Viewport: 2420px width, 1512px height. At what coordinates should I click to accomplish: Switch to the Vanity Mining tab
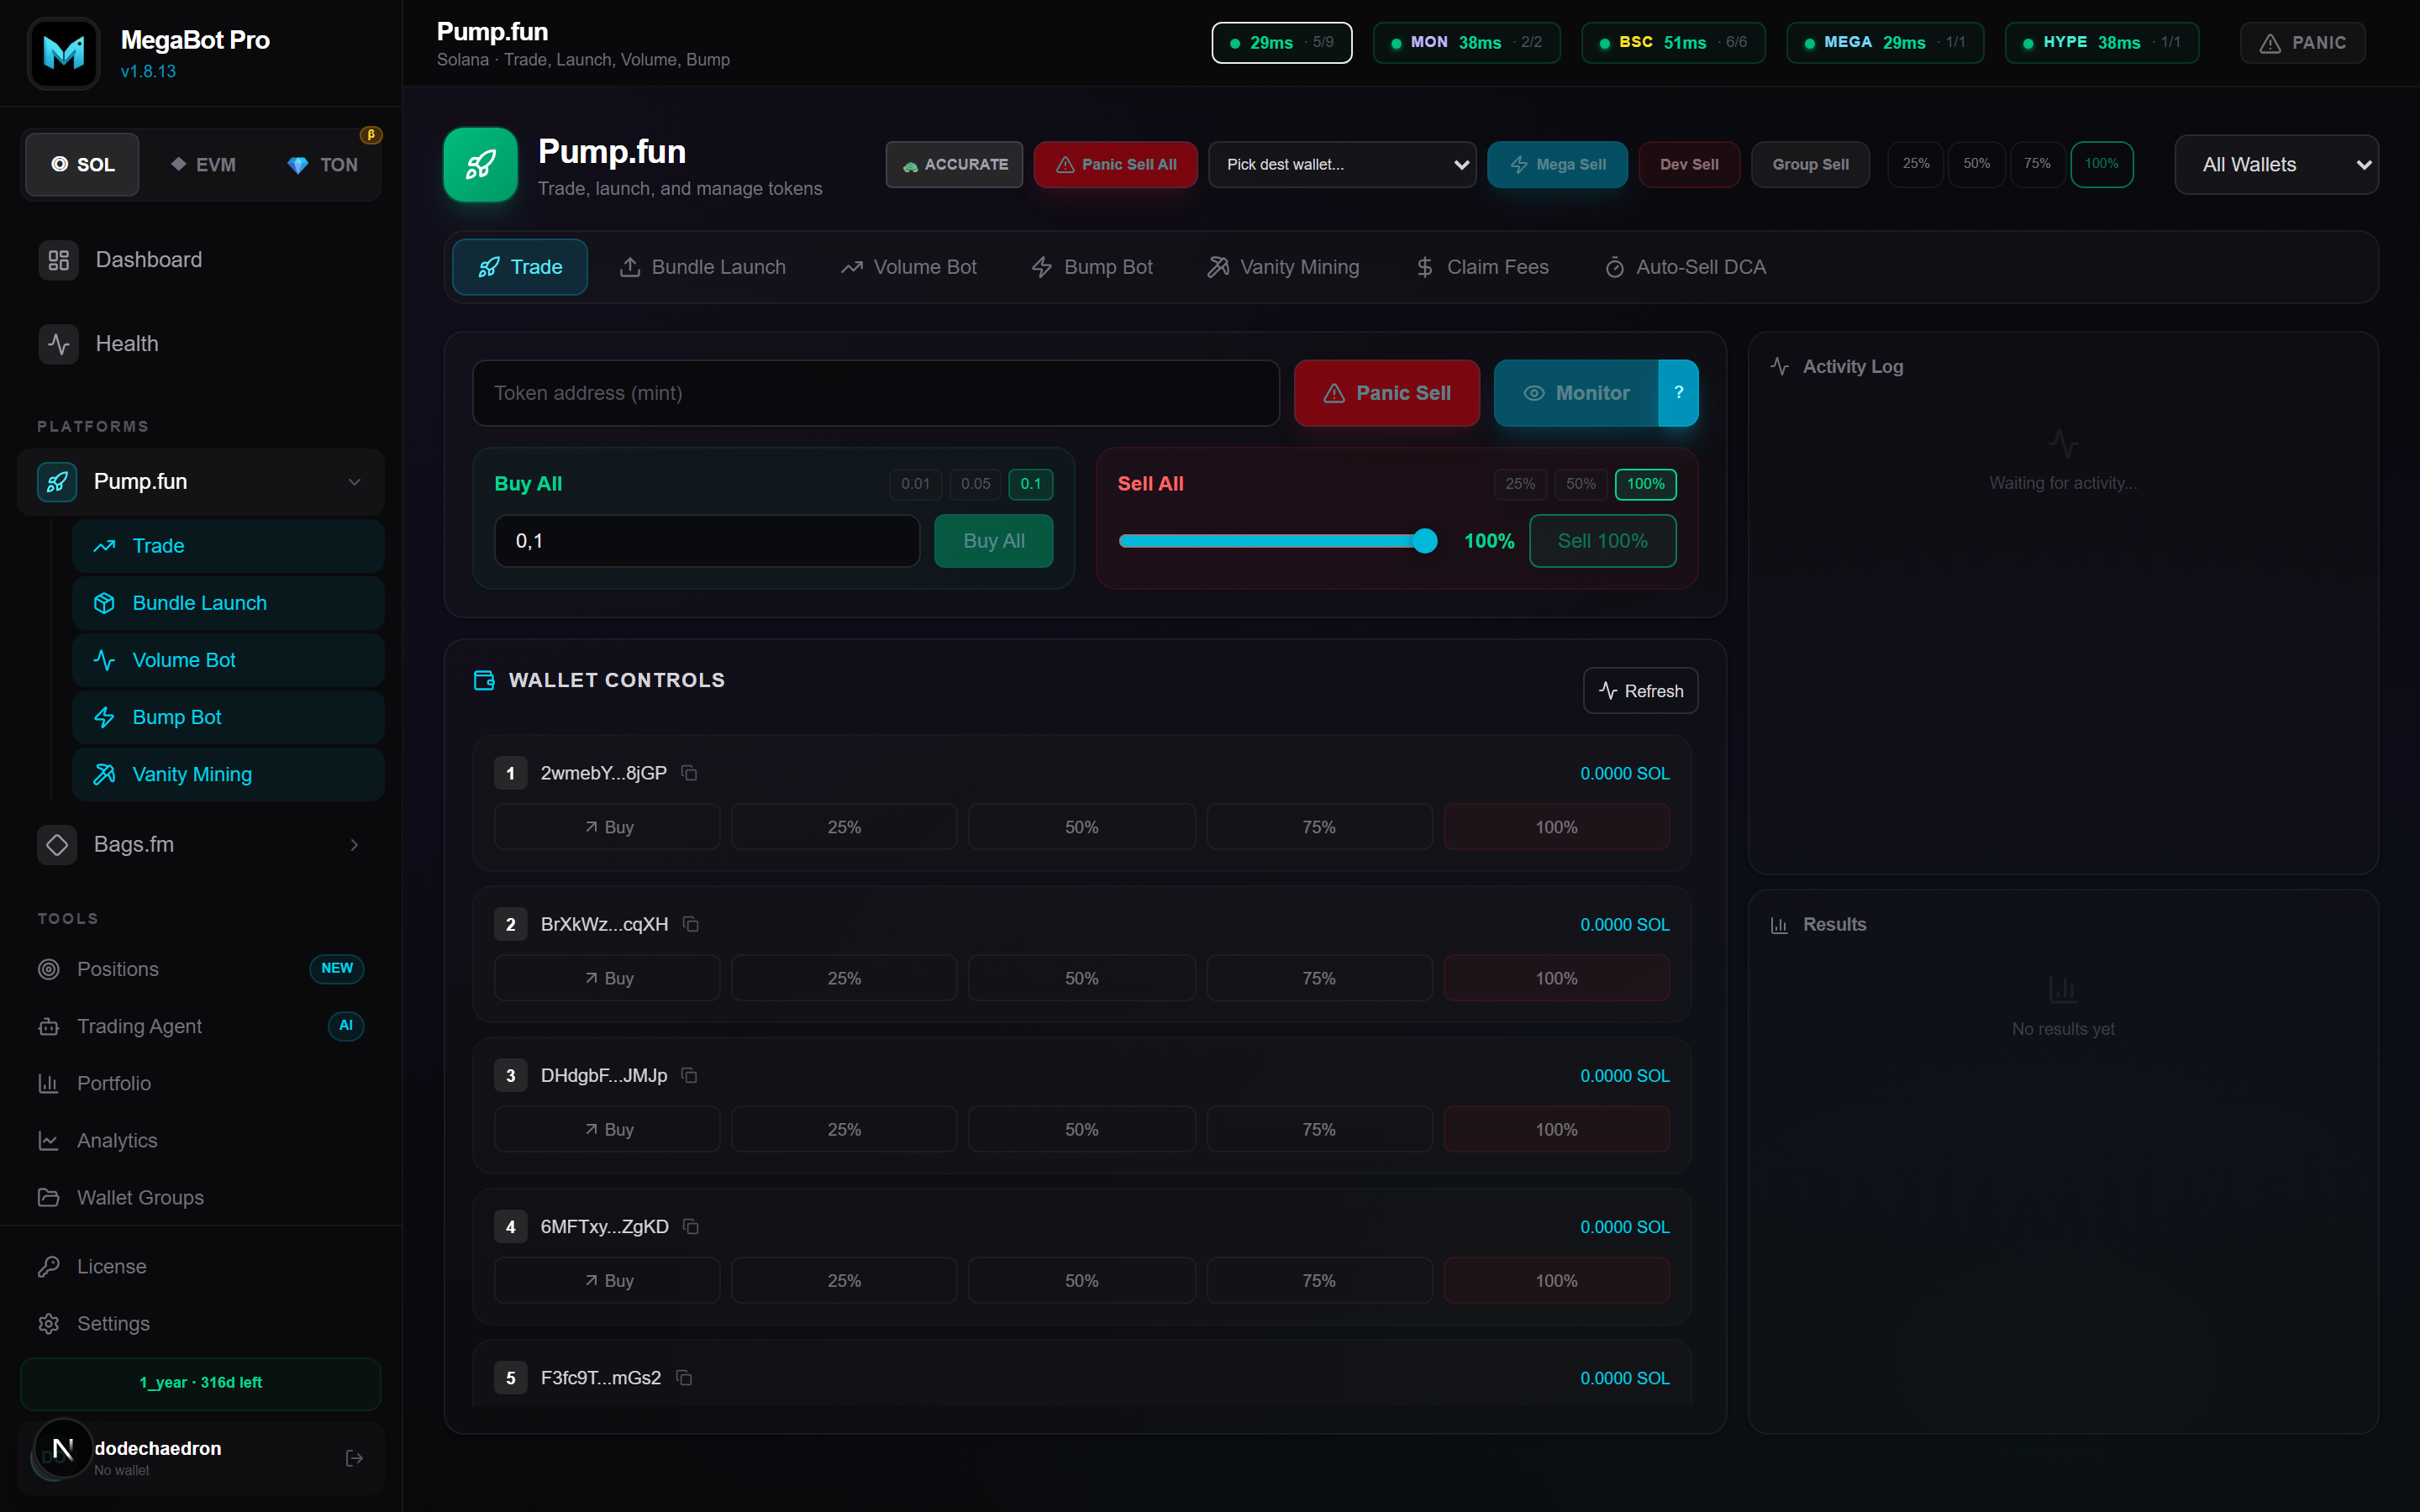tap(1283, 267)
